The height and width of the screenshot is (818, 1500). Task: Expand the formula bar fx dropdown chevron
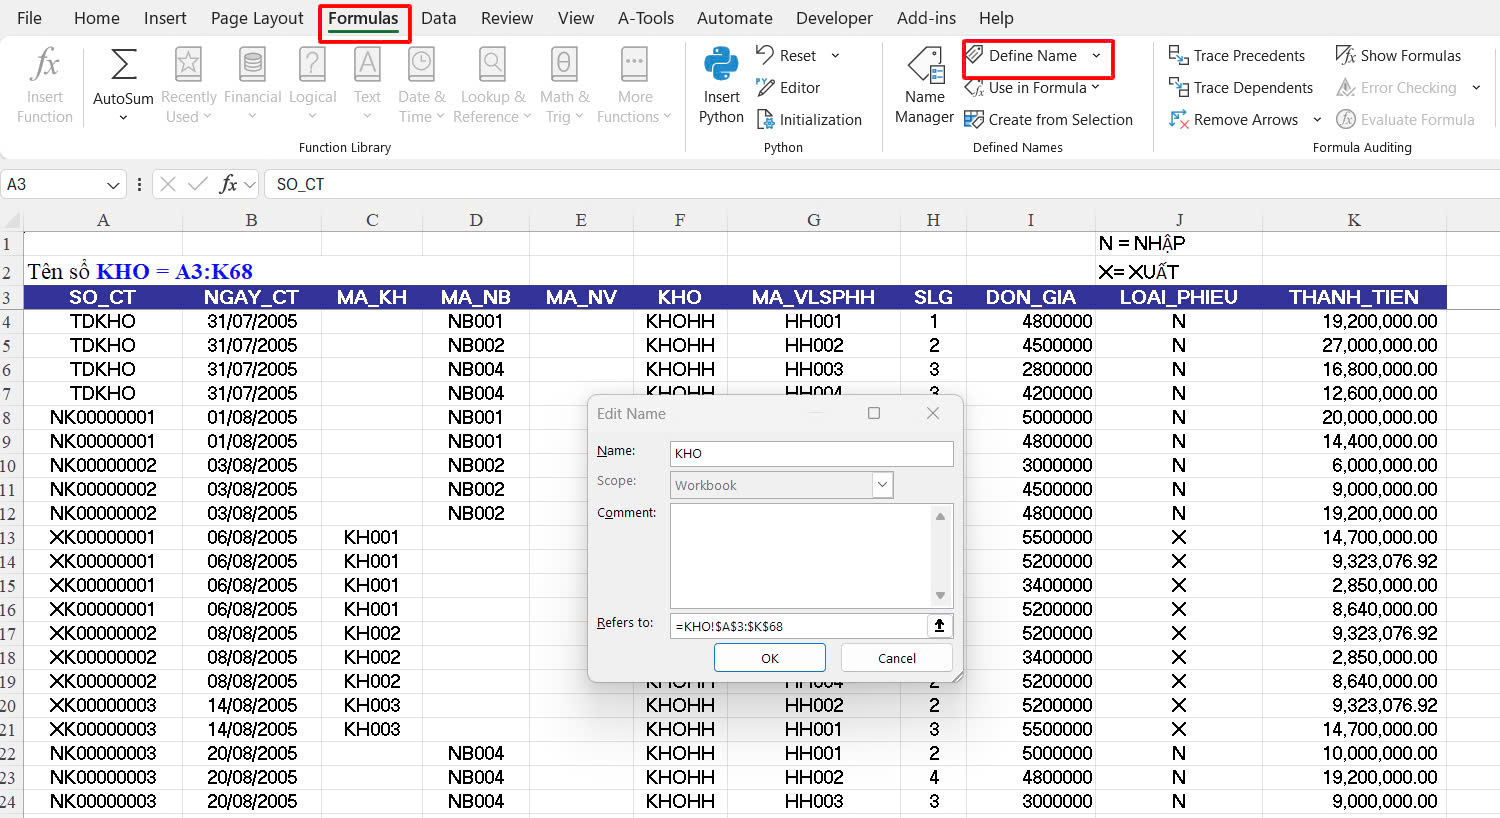point(249,184)
